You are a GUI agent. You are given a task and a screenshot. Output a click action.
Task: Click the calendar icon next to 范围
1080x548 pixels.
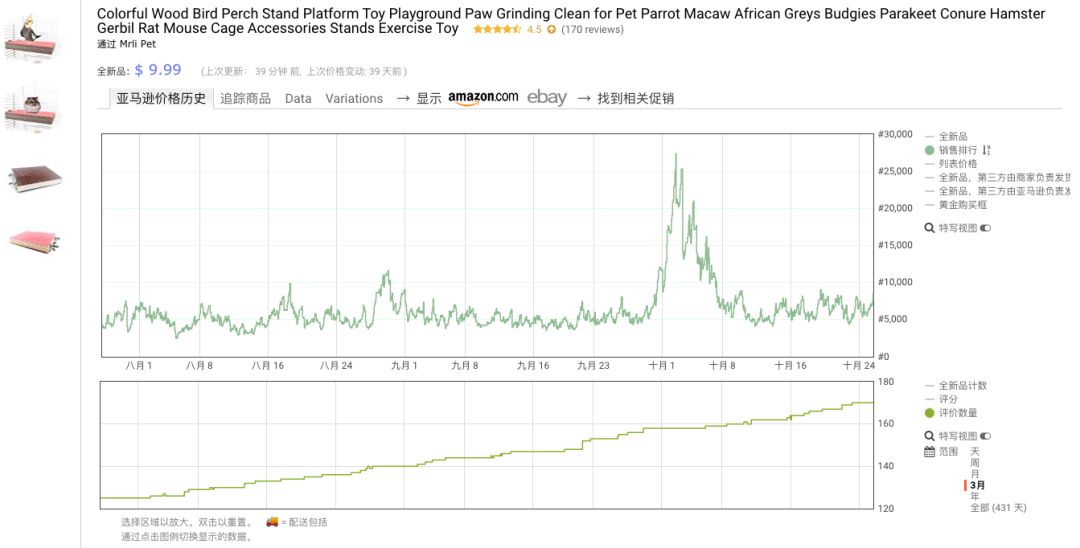click(930, 452)
